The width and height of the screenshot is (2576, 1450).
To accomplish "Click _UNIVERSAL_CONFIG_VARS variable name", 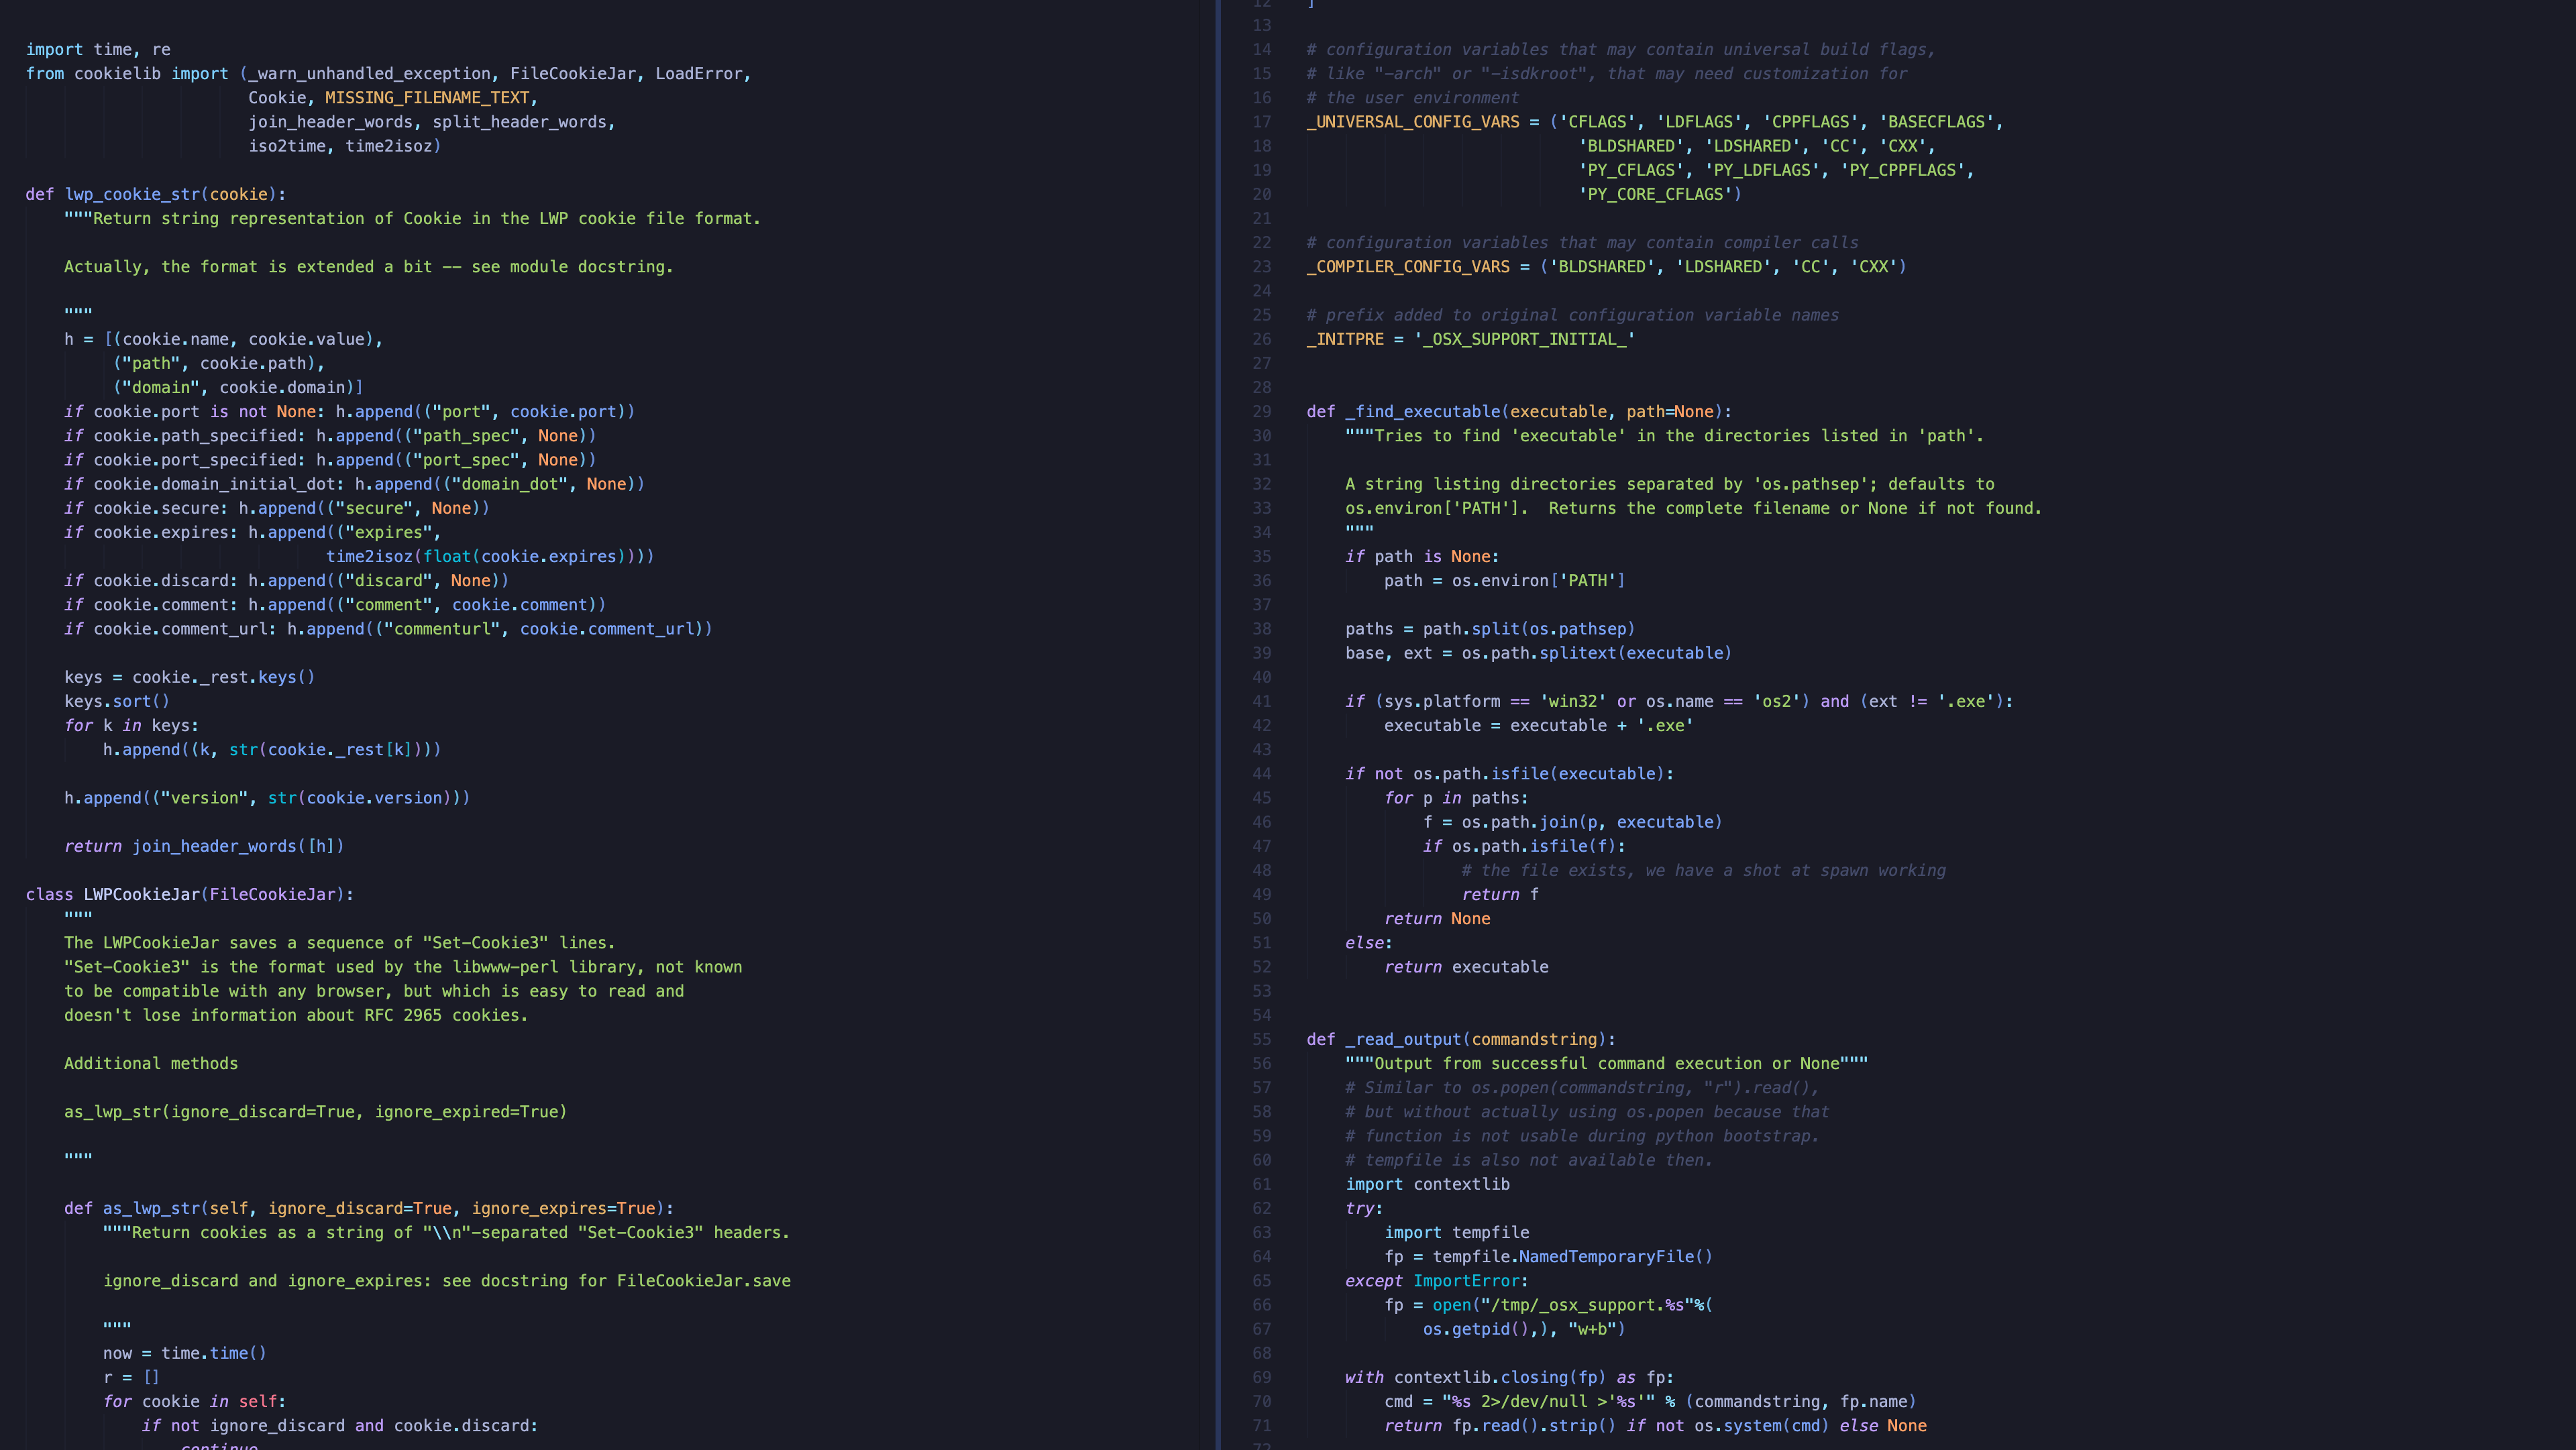I will click(1412, 122).
